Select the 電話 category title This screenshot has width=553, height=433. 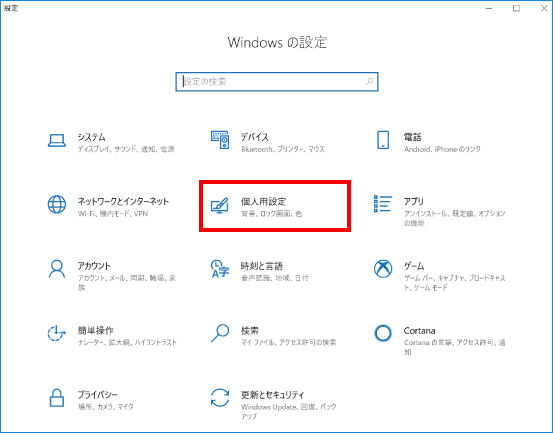click(413, 137)
